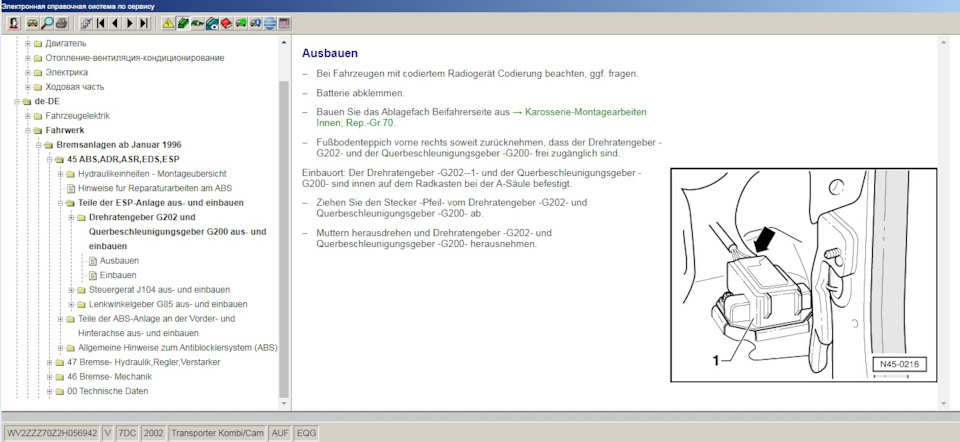Open the red book icon
This screenshot has height=442, width=960.
226,24
